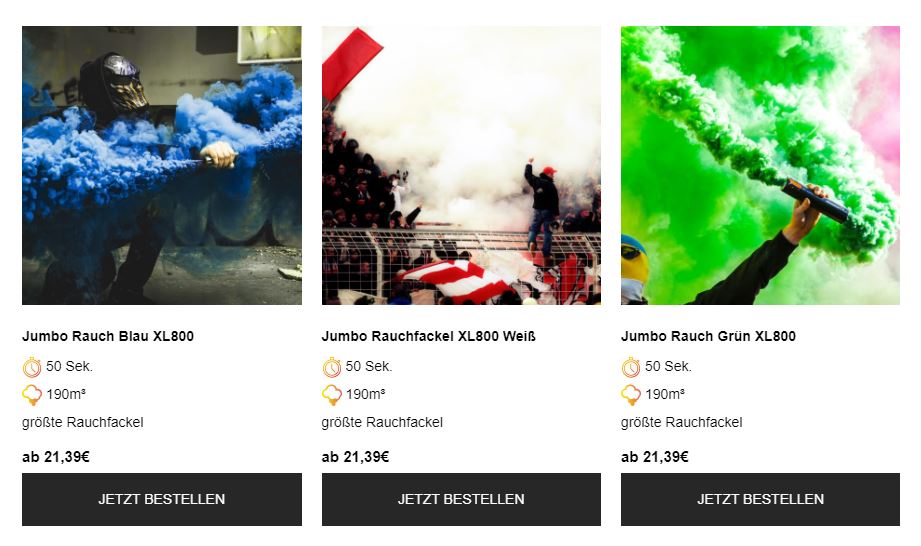The height and width of the screenshot is (546, 921).
Task: Click the ab 21,39€ price of Rauchfackel Weiß
Action: (x=355, y=457)
